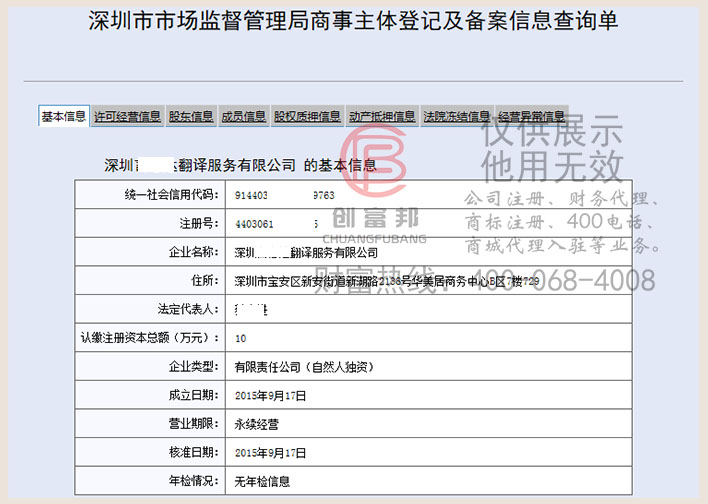
Task: Click the value 无年检信息
Action: click(262, 481)
